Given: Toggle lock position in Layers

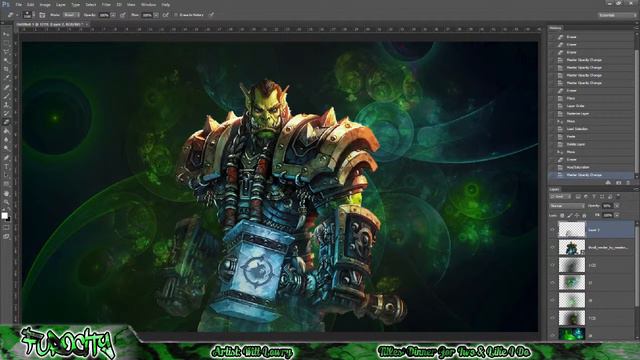Looking at the screenshot, I should (x=577, y=215).
